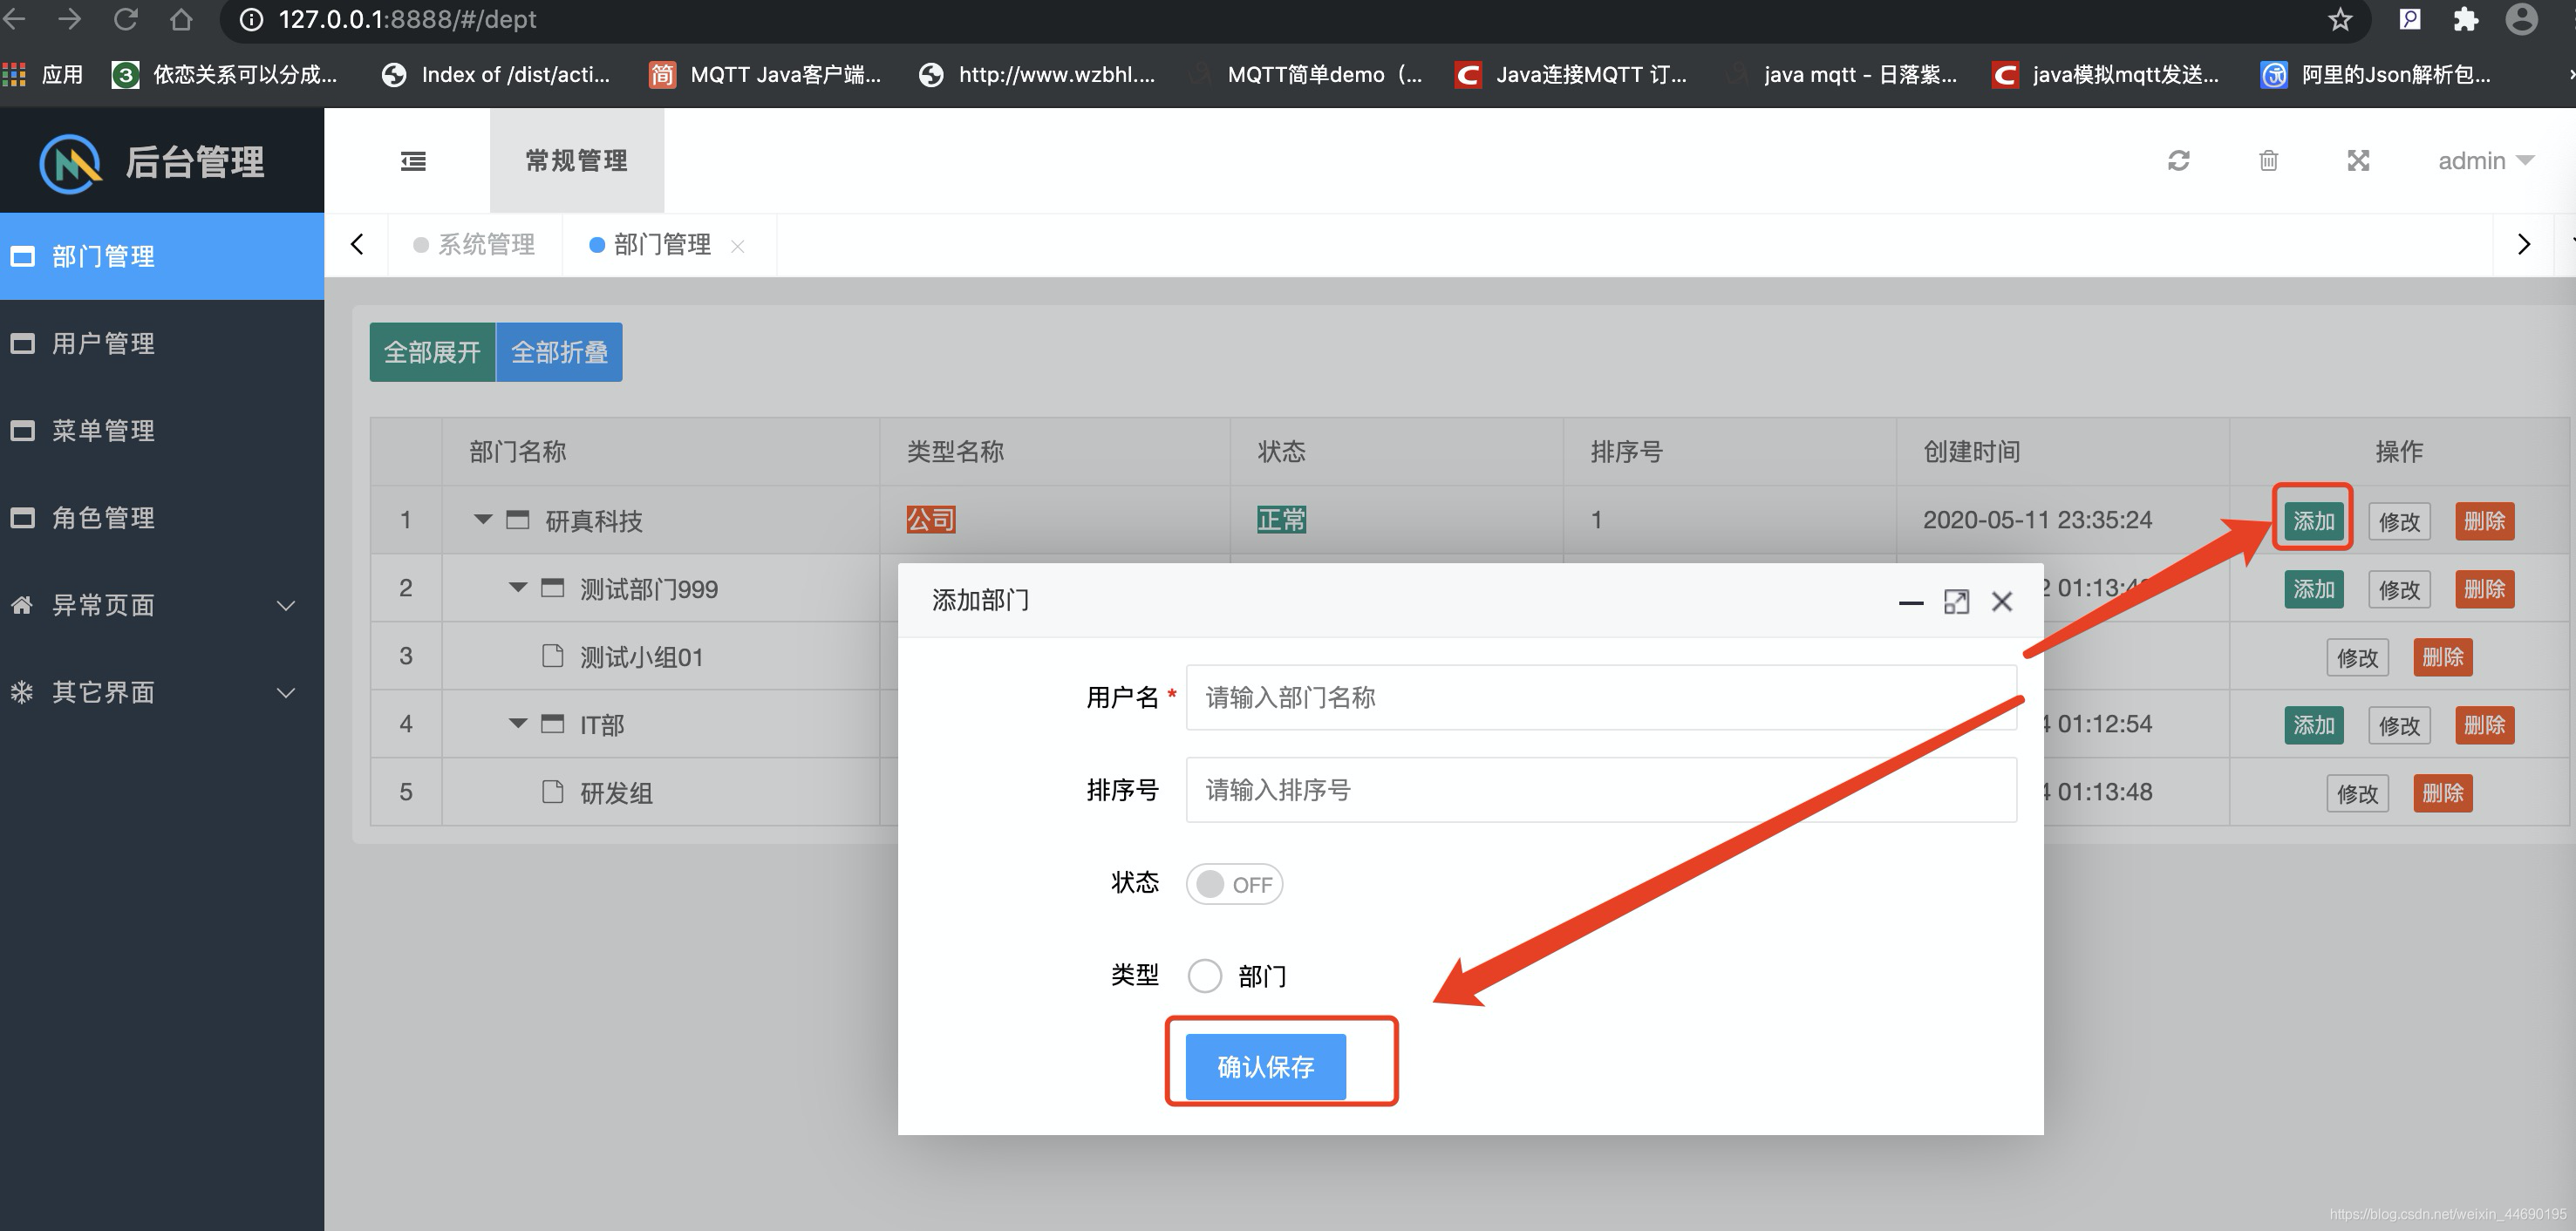The width and height of the screenshot is (2576, 1231).
Task: Click the browser back arrow
Action: click(14, 19)
